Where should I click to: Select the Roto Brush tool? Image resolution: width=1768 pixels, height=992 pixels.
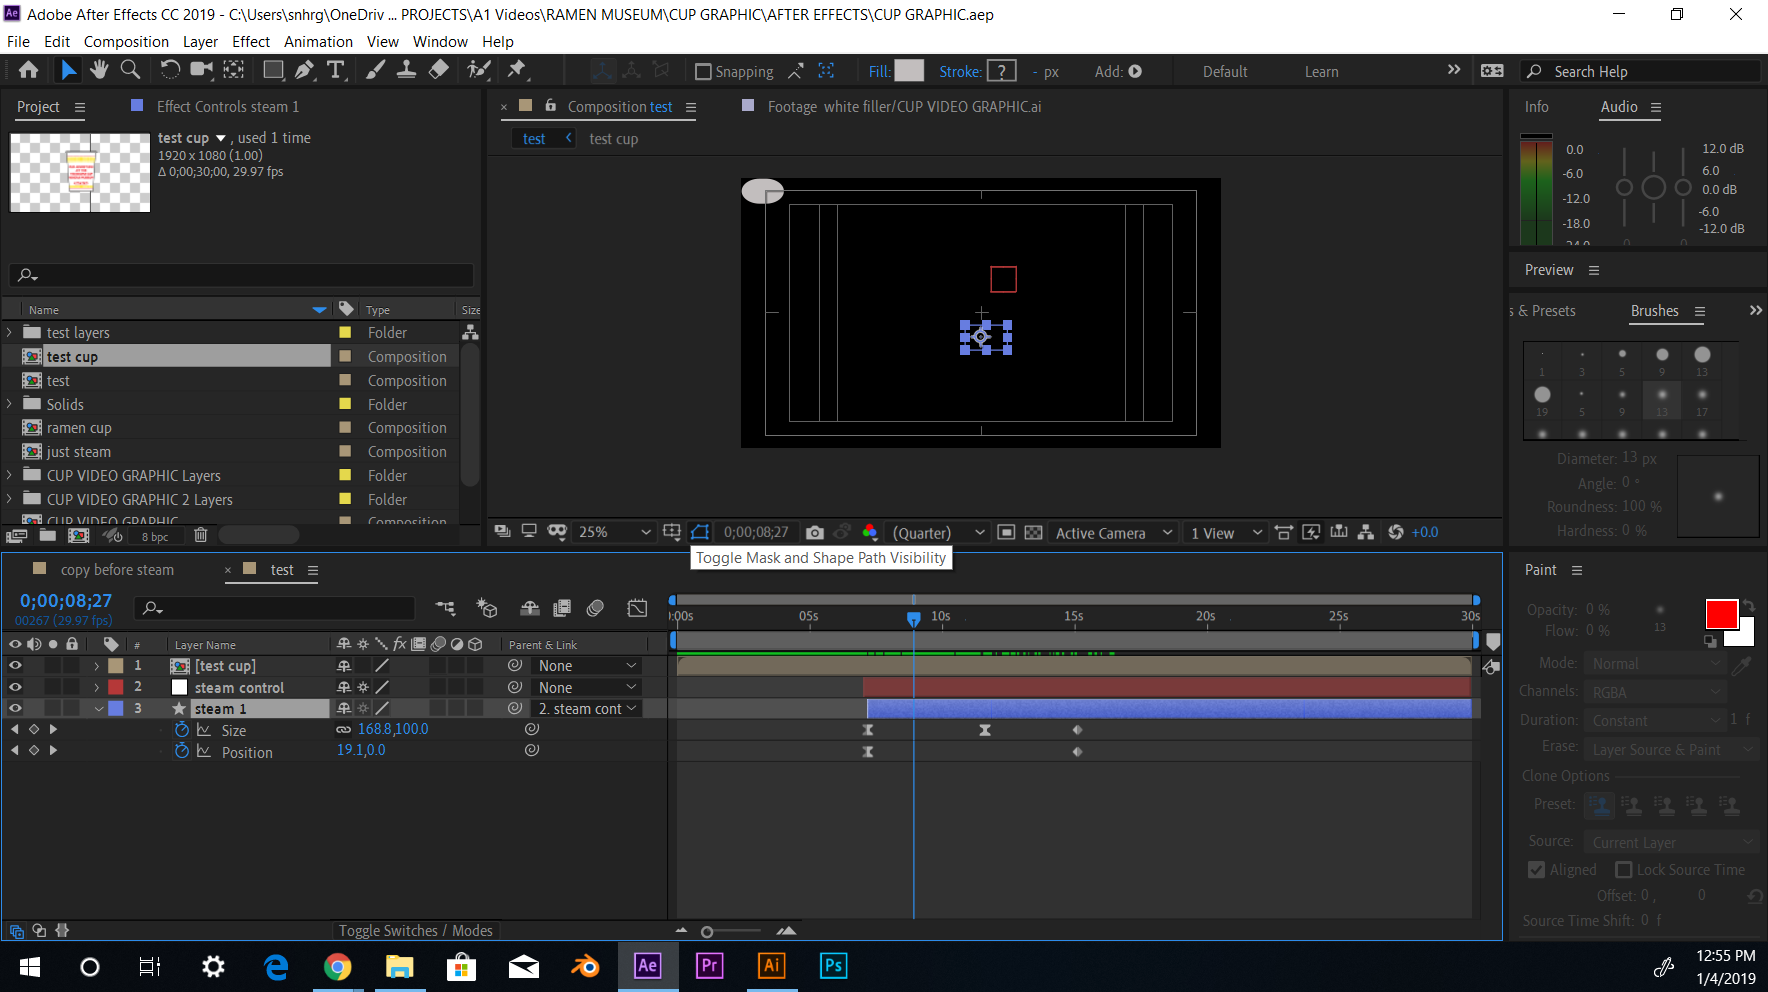479,70
